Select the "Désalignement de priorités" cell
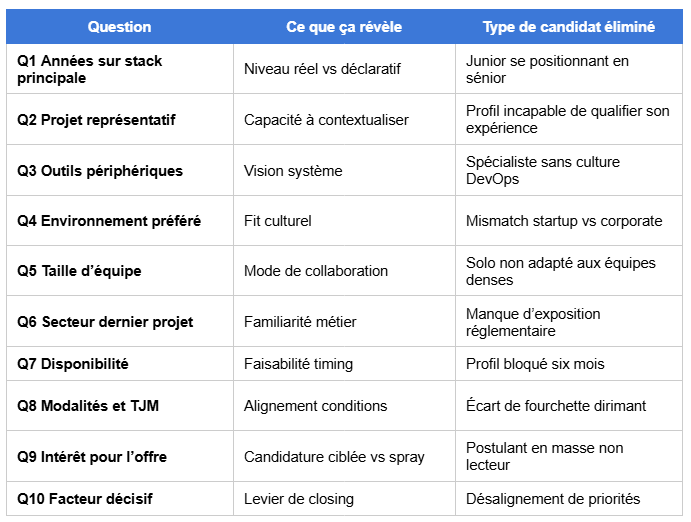 click(x=568, y=499)
